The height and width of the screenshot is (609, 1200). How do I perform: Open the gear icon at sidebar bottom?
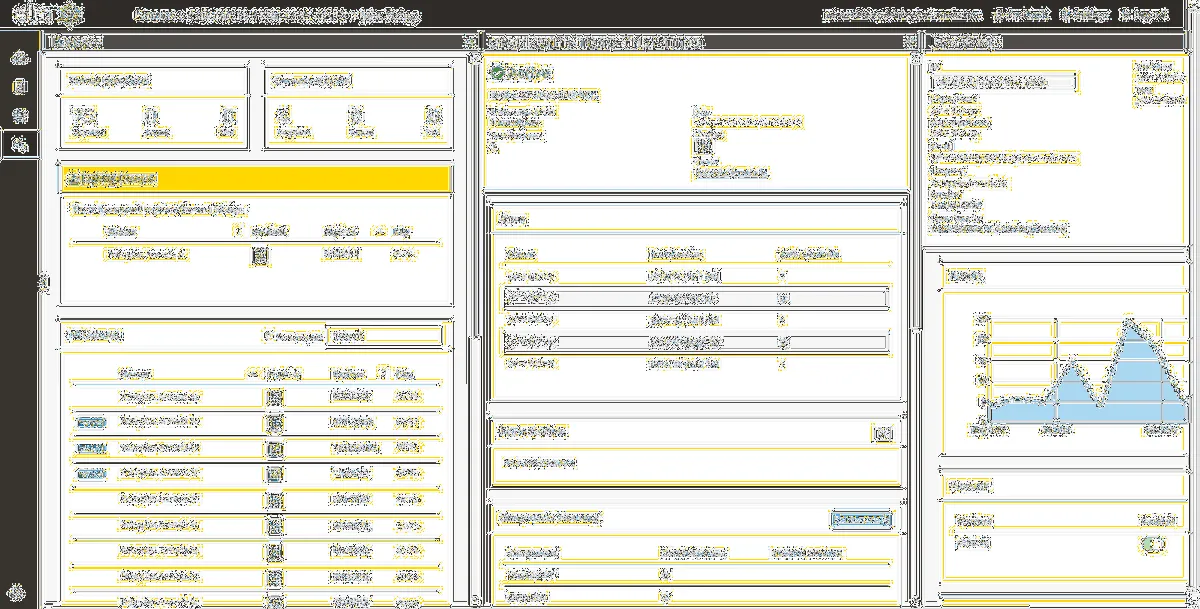point(18,591)
